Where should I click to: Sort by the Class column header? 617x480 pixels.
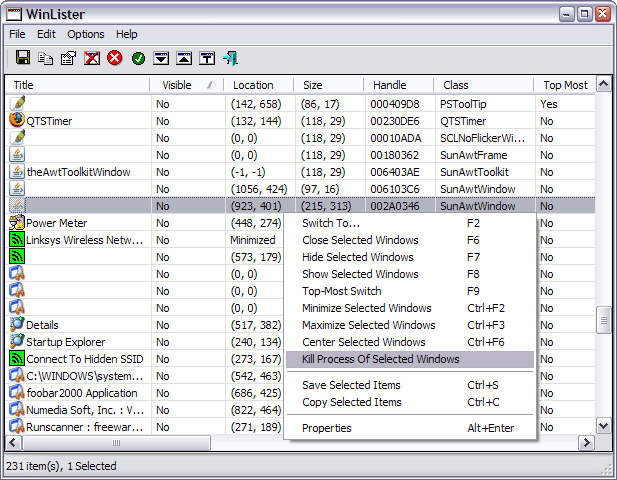click(484, 85)
